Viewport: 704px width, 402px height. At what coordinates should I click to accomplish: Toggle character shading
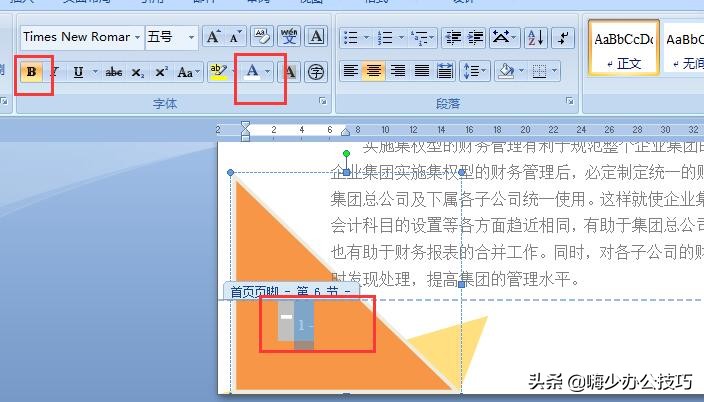coord(290,72)
